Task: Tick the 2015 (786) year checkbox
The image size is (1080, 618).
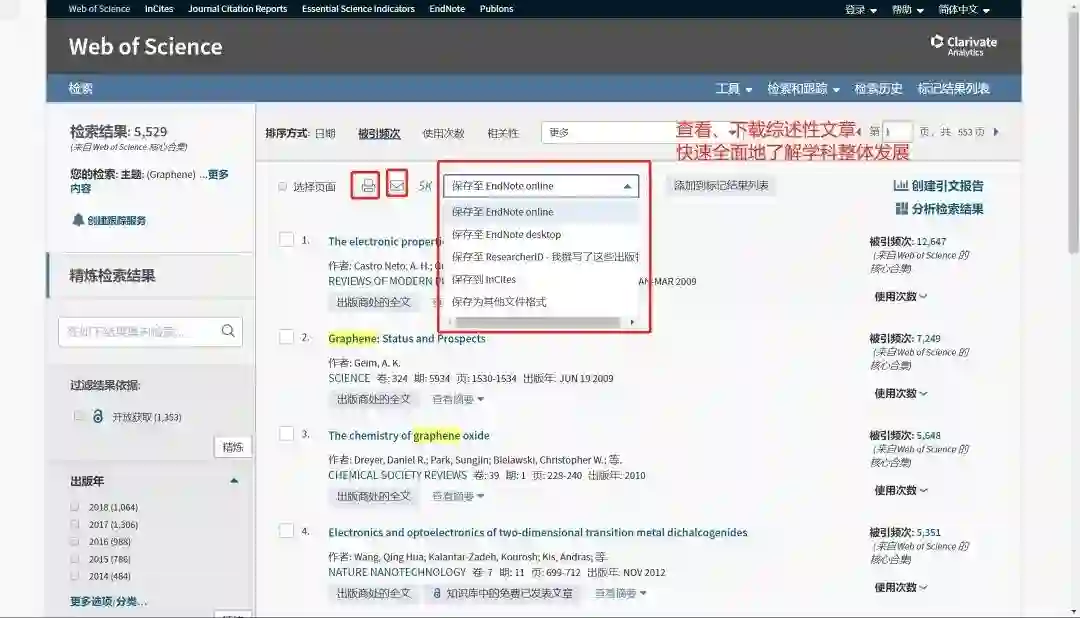Action: pyautogui.click(x=74, y=558)
